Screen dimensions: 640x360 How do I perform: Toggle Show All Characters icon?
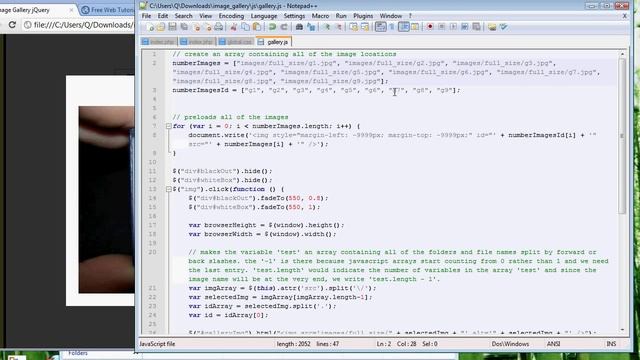392,27
